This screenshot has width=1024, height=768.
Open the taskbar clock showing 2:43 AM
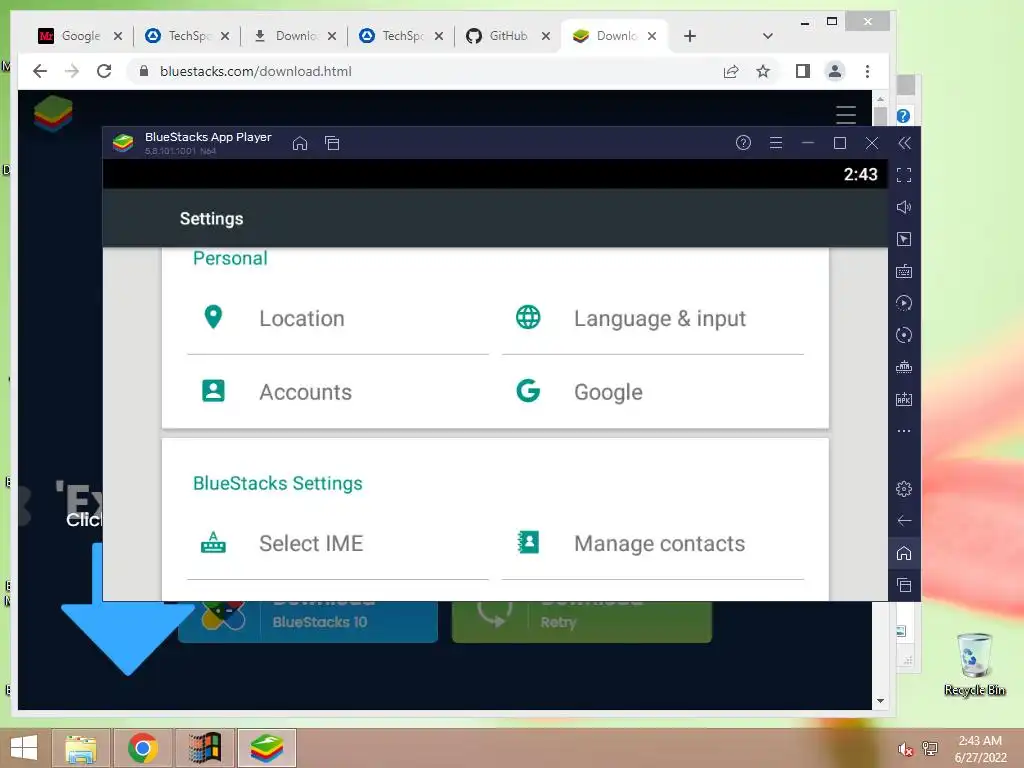pyautogui.click(x=980, y=749)
